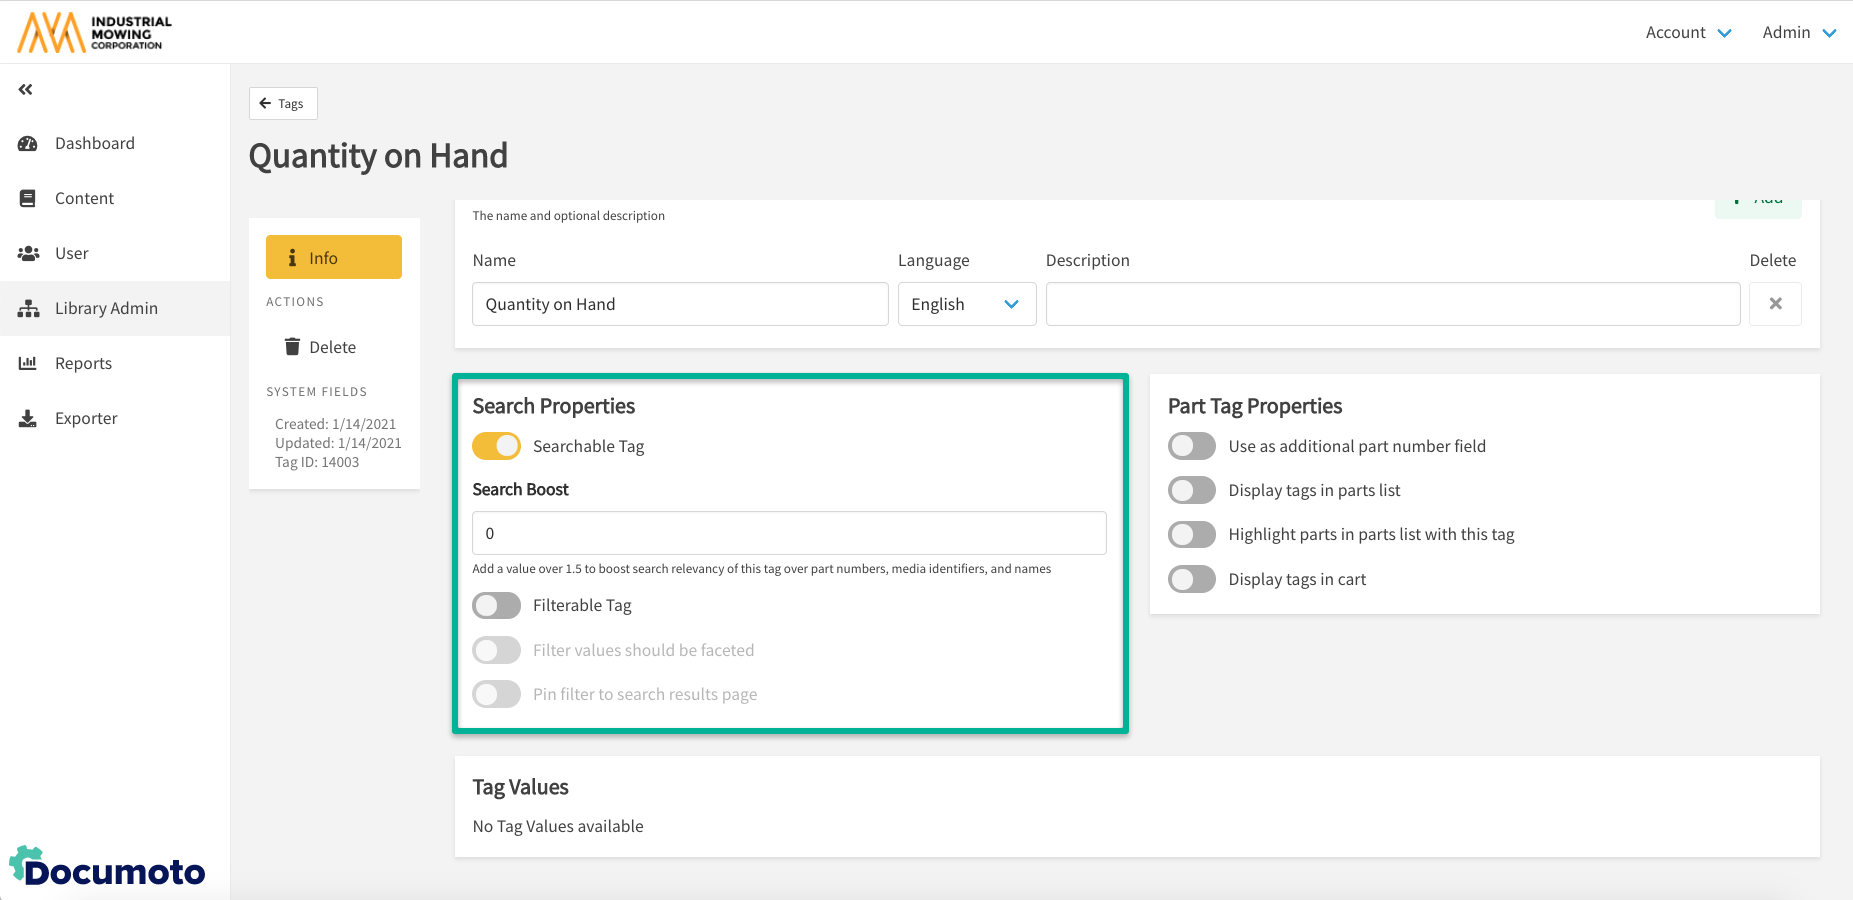The height and width of the screenshot is (900, 1853).
Task: Click the Content book icon
Action: (x=28, y=199)
